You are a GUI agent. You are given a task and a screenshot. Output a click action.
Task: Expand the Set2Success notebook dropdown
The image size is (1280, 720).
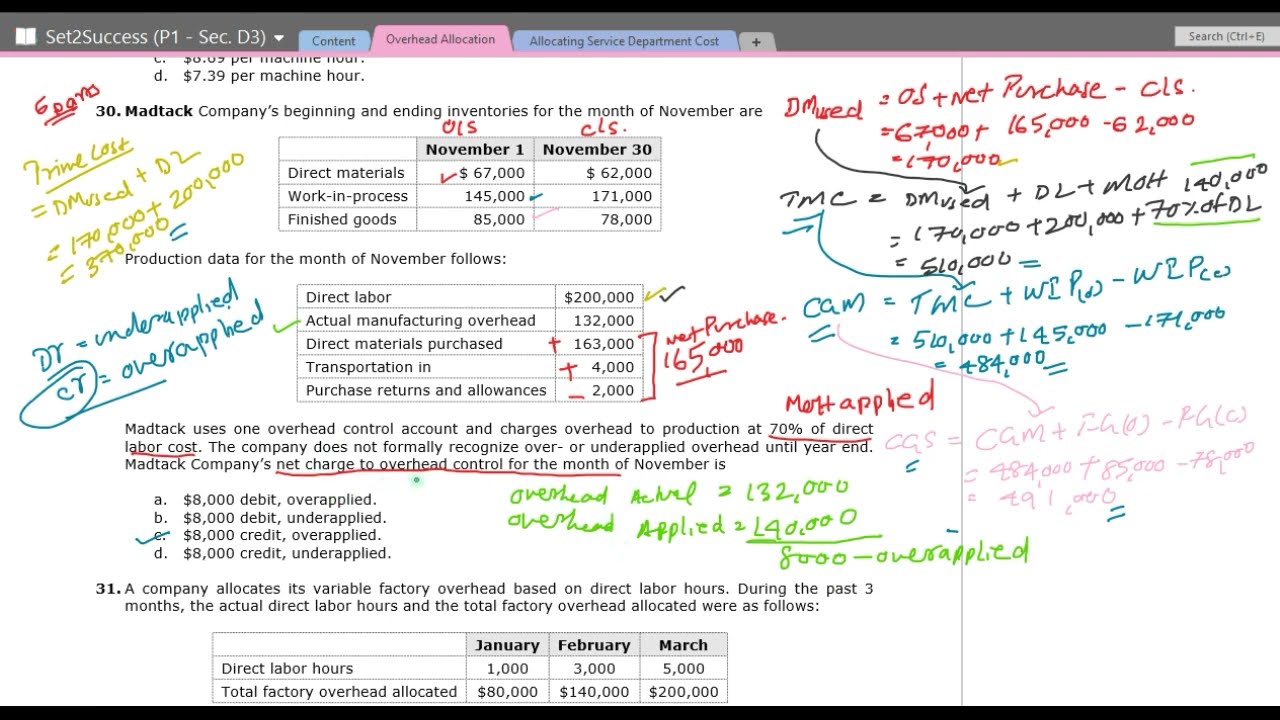pyautogui.click(x=279, y=38)
